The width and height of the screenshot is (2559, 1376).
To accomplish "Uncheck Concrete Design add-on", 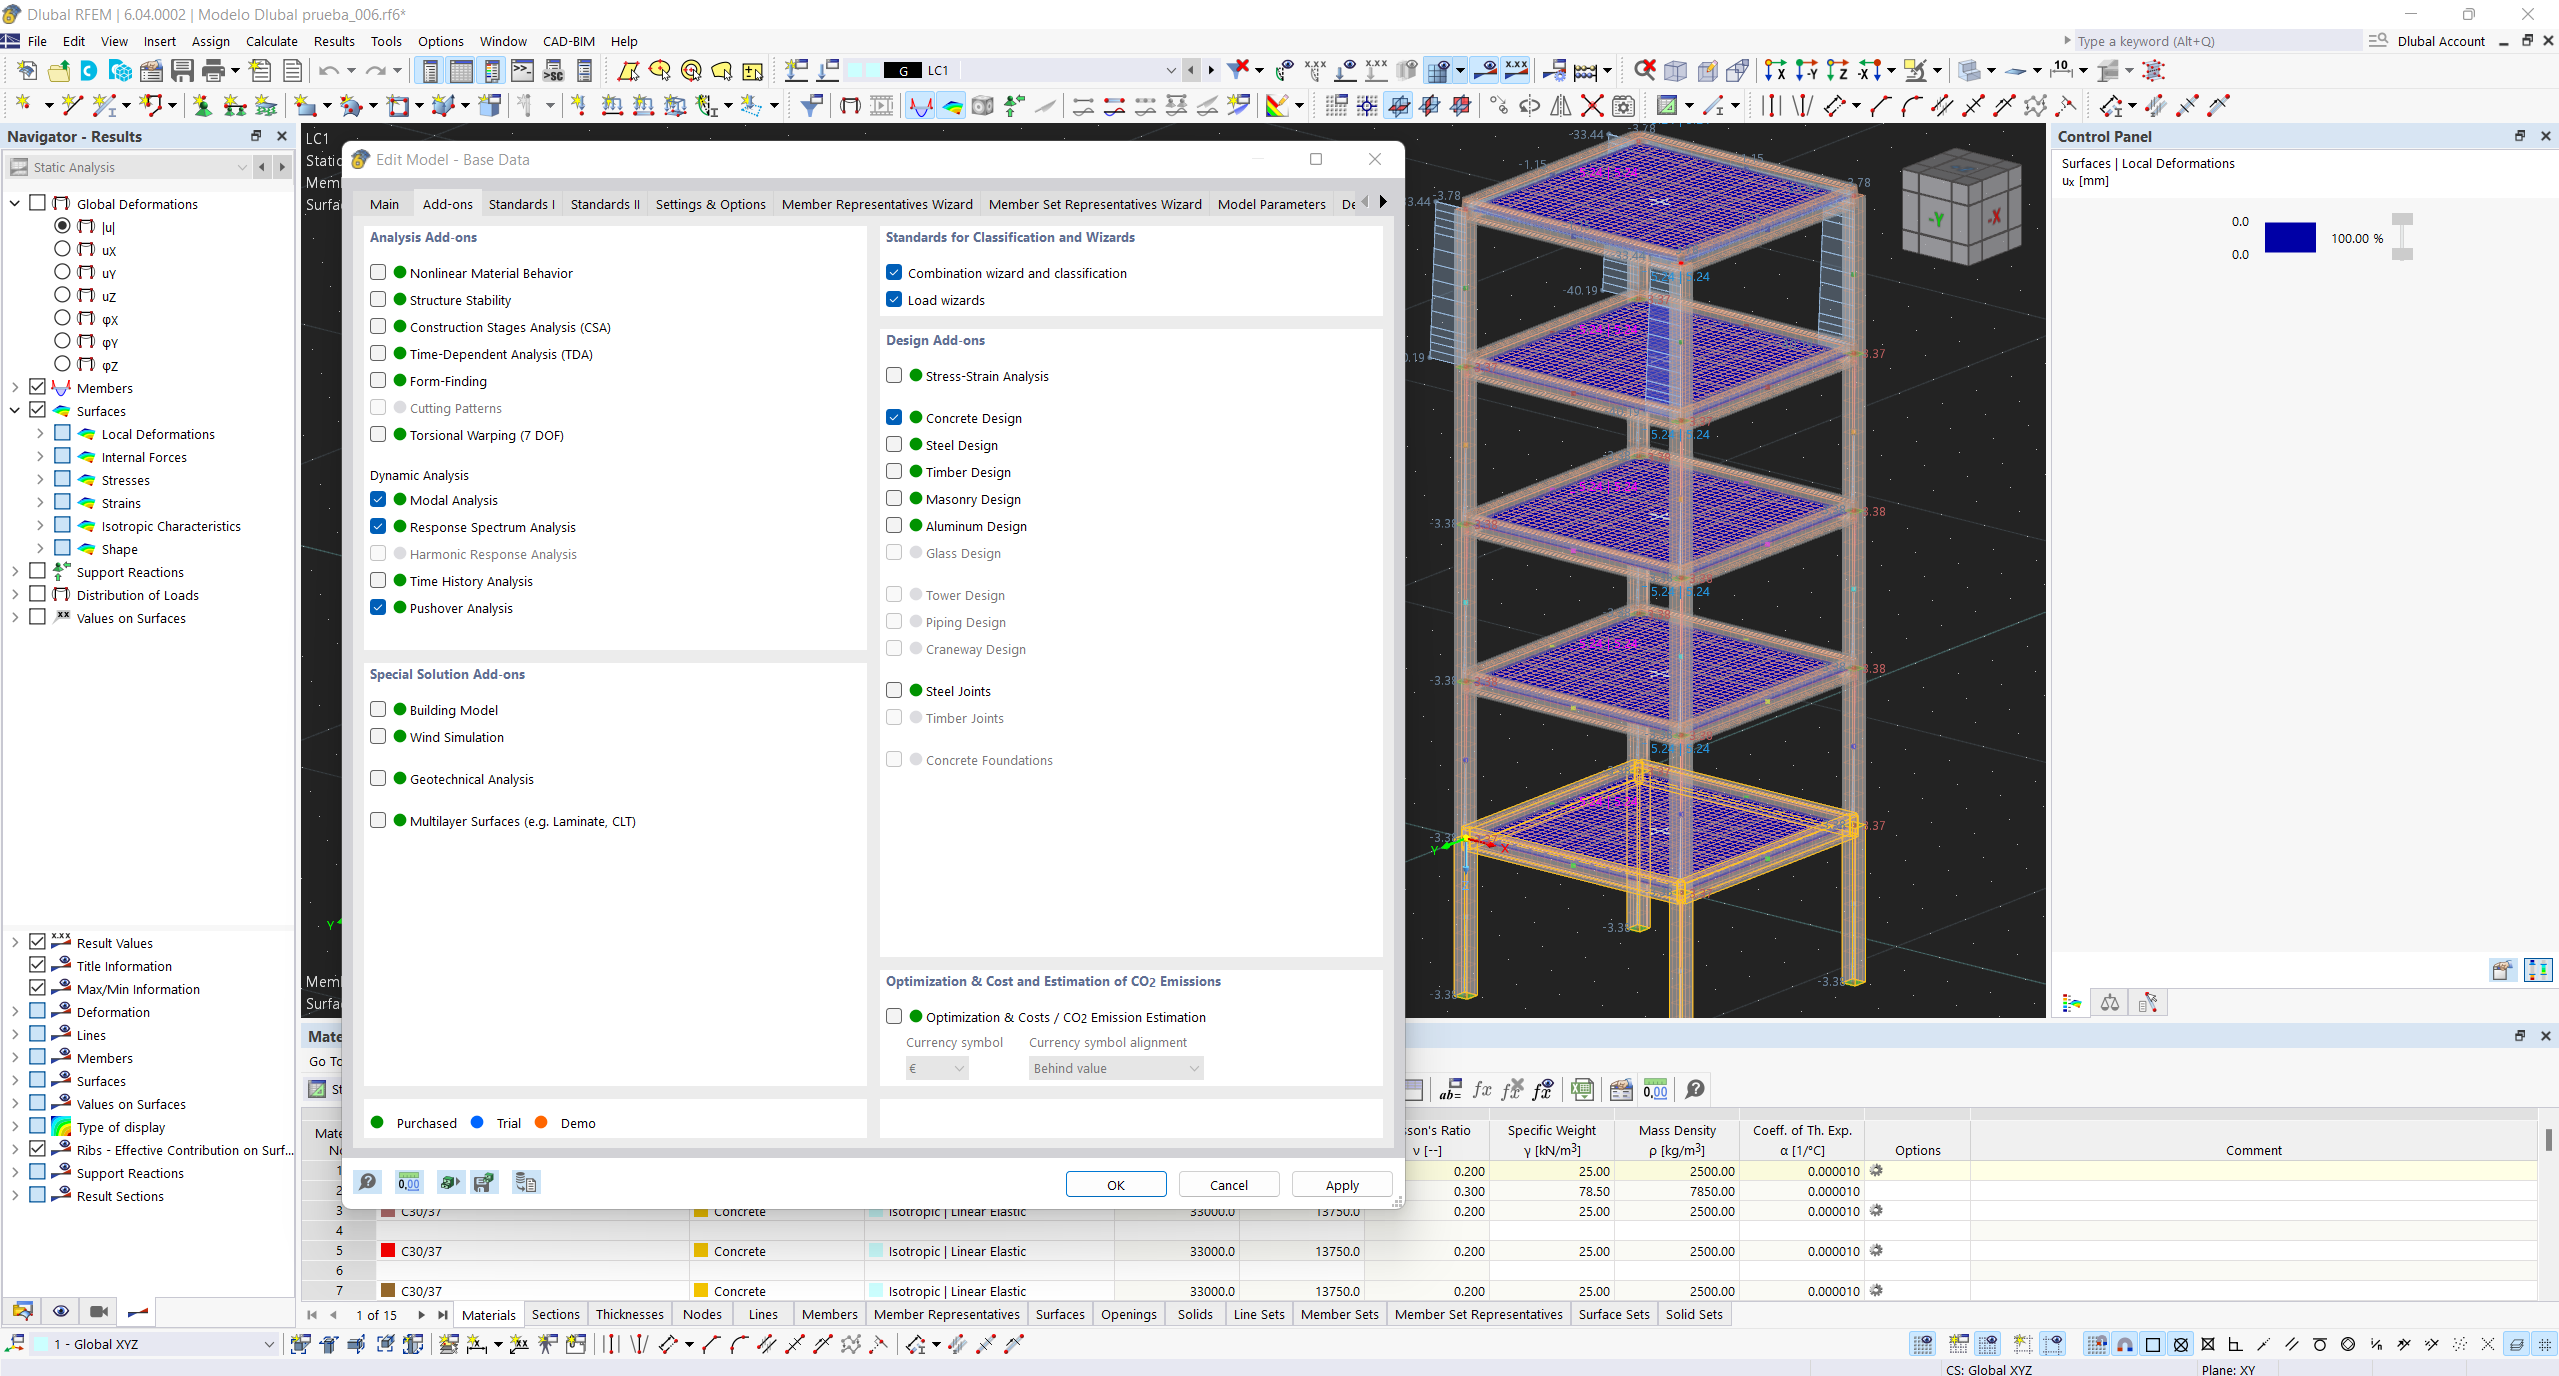I will coord(894,417).
